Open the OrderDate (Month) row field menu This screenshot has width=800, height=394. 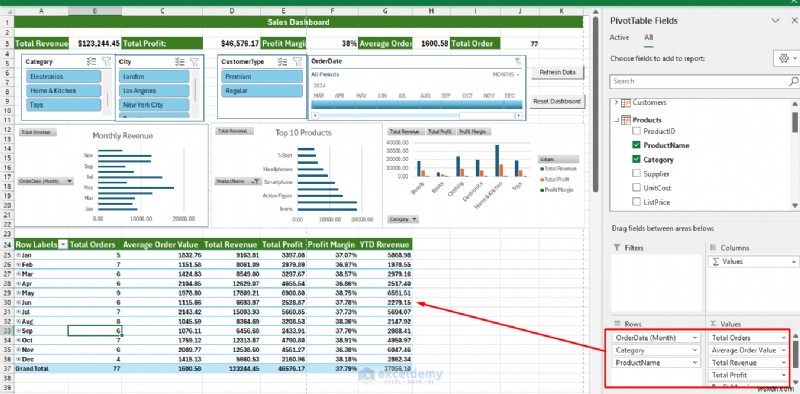pos(695,338)
